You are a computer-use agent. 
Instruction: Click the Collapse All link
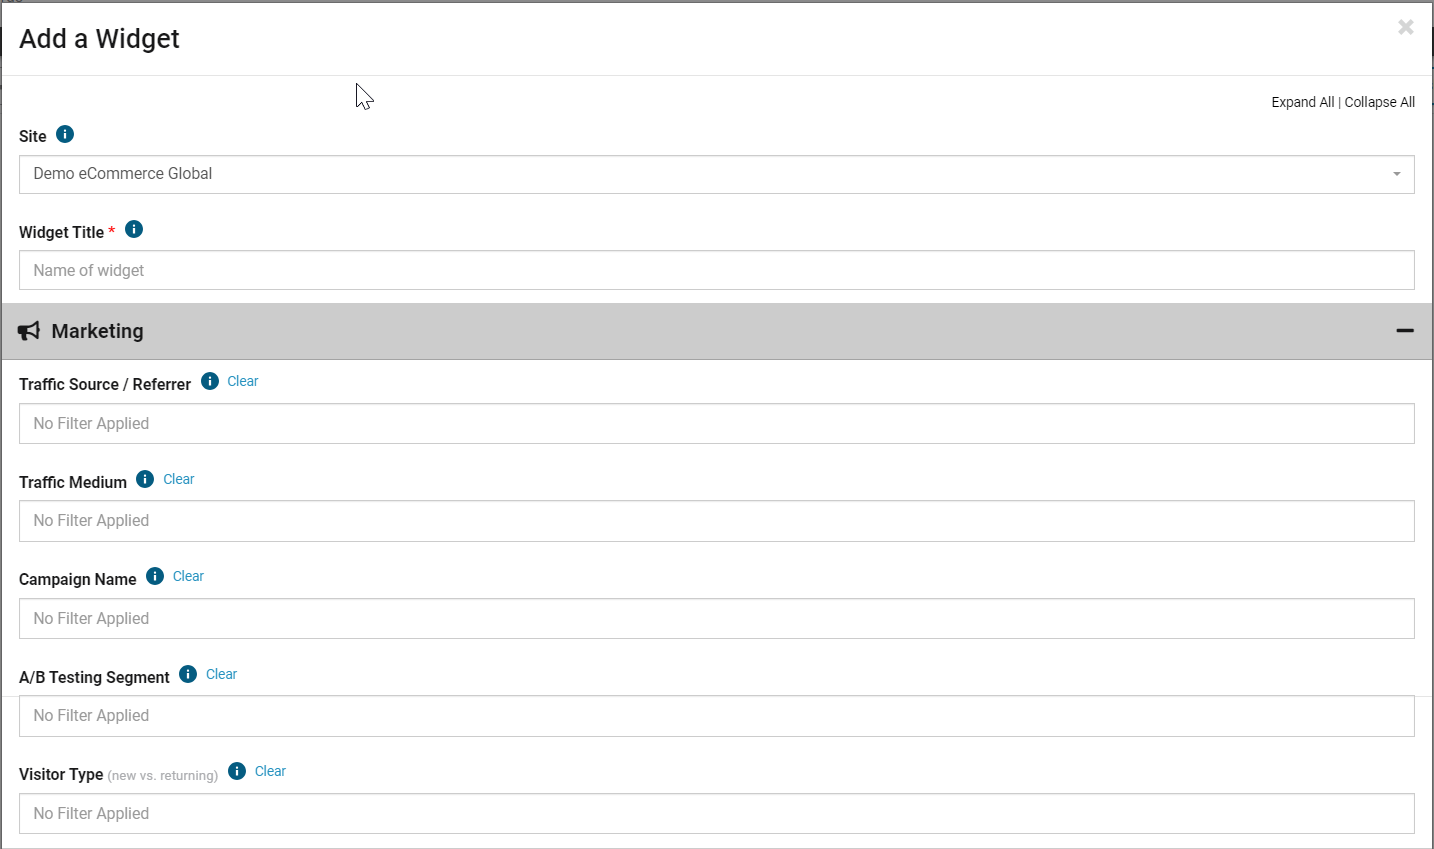coord(1379,101)
